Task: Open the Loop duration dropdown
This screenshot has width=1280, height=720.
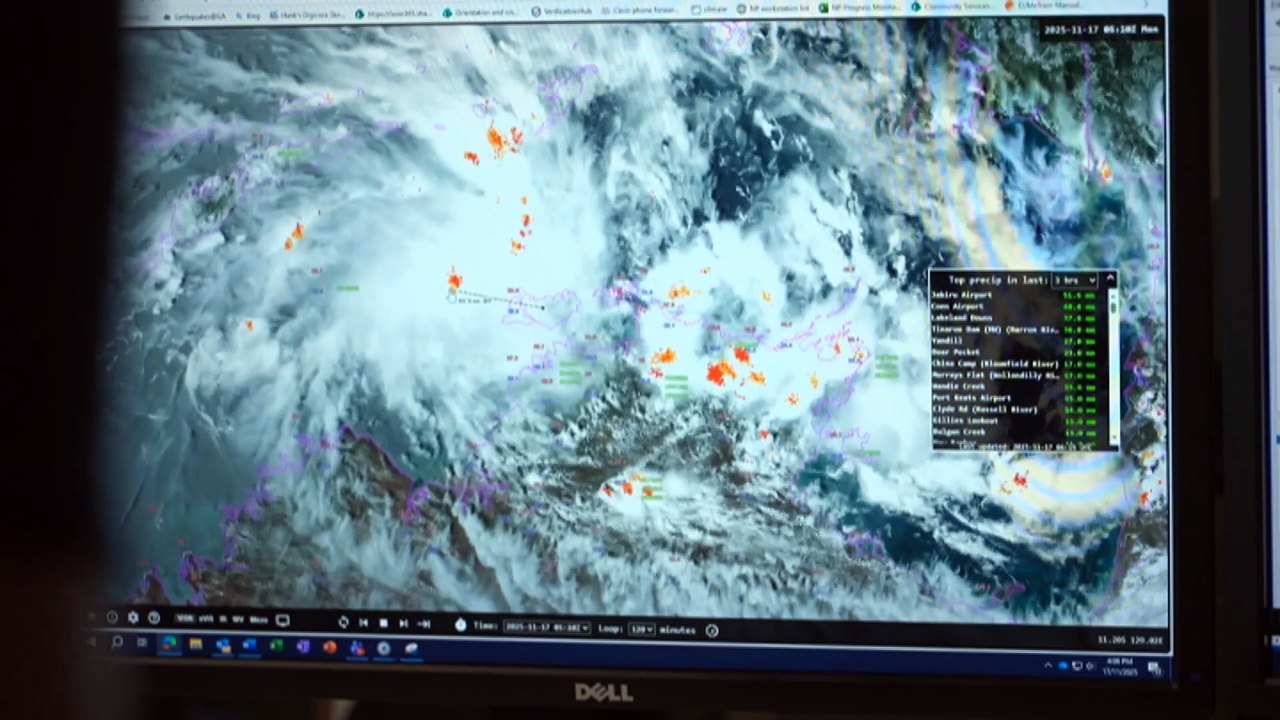Action: [x=642, y=629]
